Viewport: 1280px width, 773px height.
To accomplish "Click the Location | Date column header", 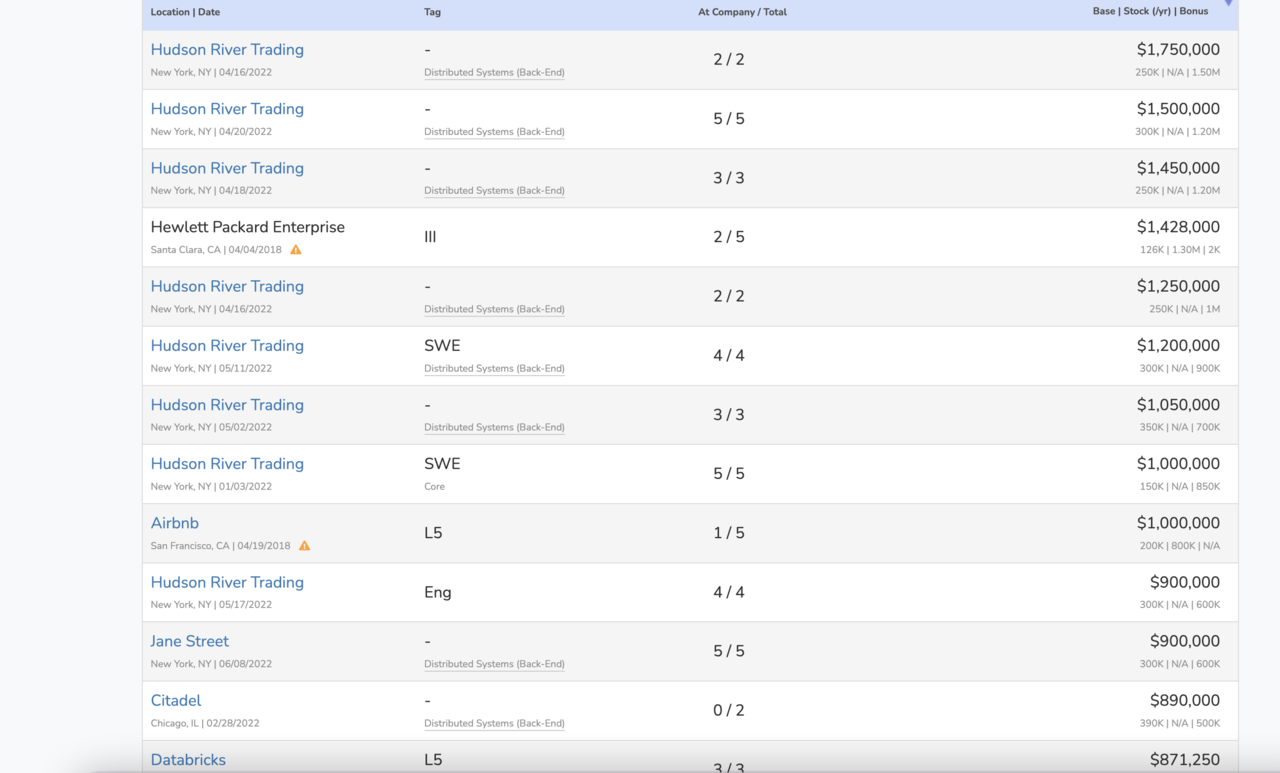I will (x=185, y=12).
